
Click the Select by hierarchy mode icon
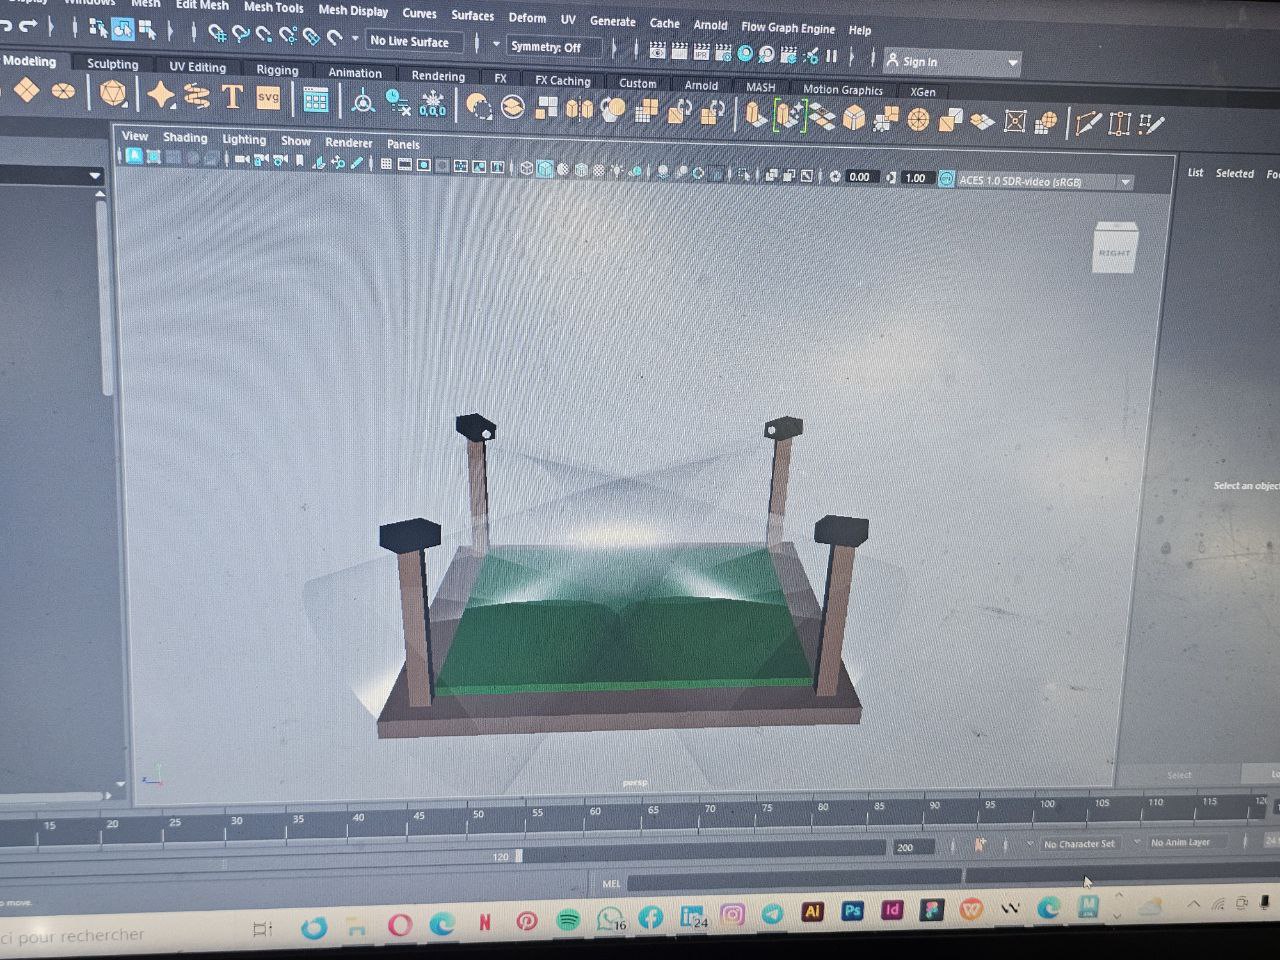98,29
